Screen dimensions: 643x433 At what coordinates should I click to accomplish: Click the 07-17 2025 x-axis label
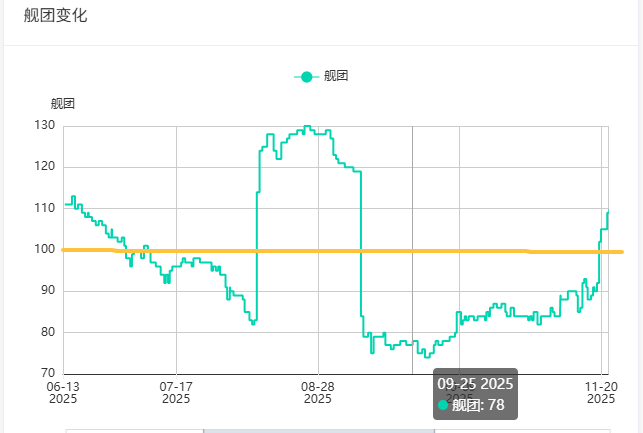[x=176, y=391]
